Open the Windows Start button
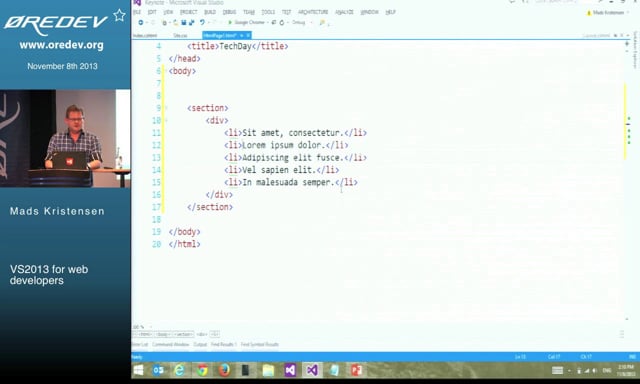This screenshot has height=384, width=640. click(x=139, y=371)
